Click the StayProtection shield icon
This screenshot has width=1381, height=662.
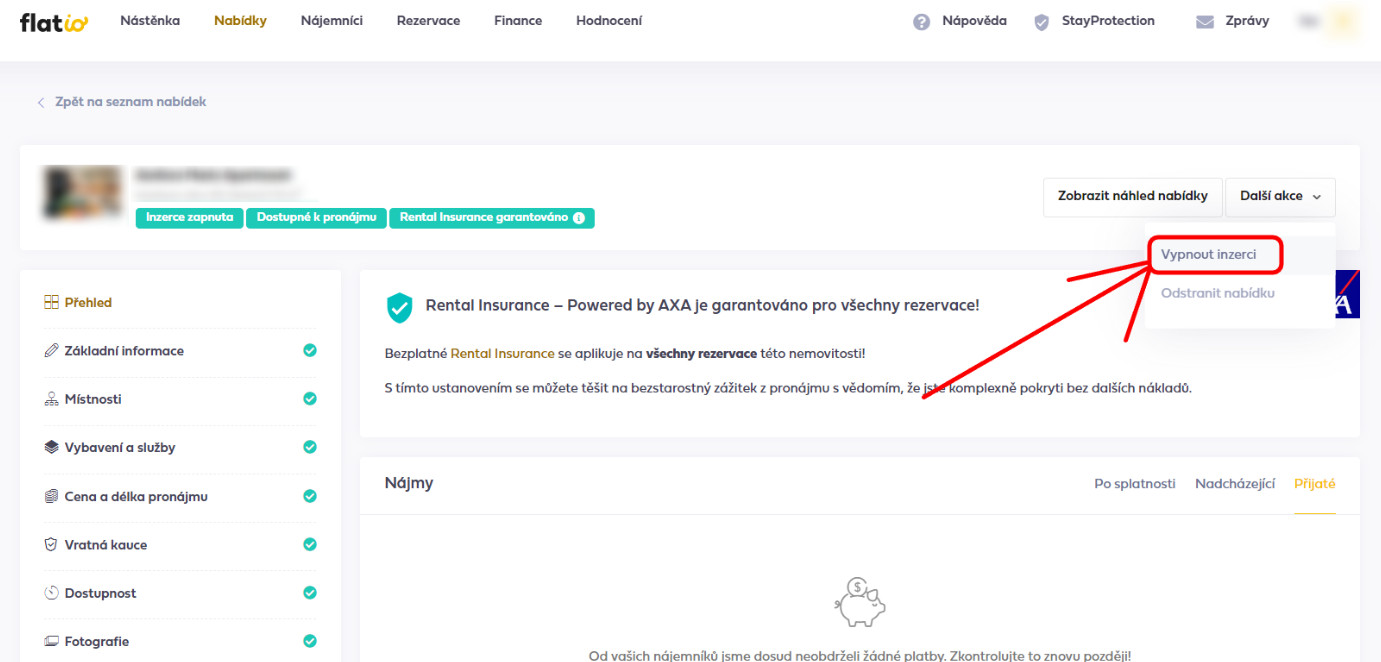[x=1042, y=22]
